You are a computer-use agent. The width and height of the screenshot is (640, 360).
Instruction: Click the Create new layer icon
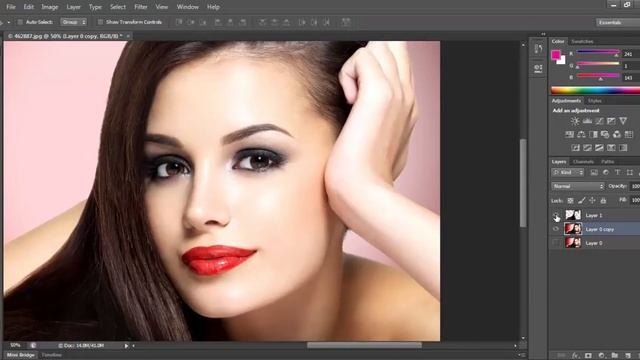[x=628, y=356]
